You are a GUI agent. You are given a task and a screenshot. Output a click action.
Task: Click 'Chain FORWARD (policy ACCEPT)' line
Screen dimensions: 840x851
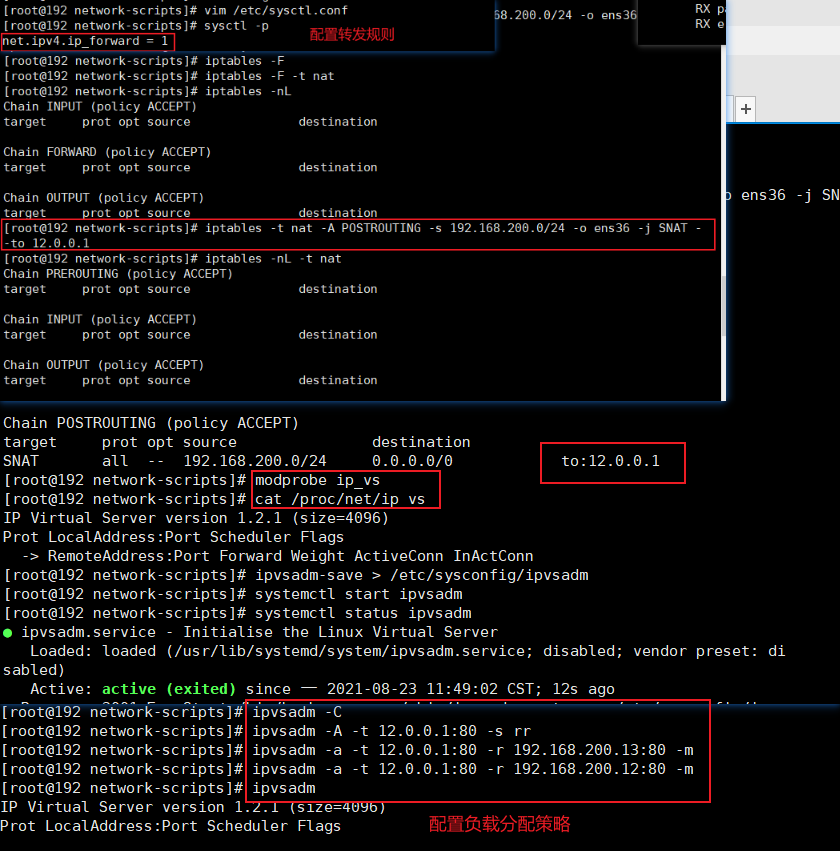107,152
